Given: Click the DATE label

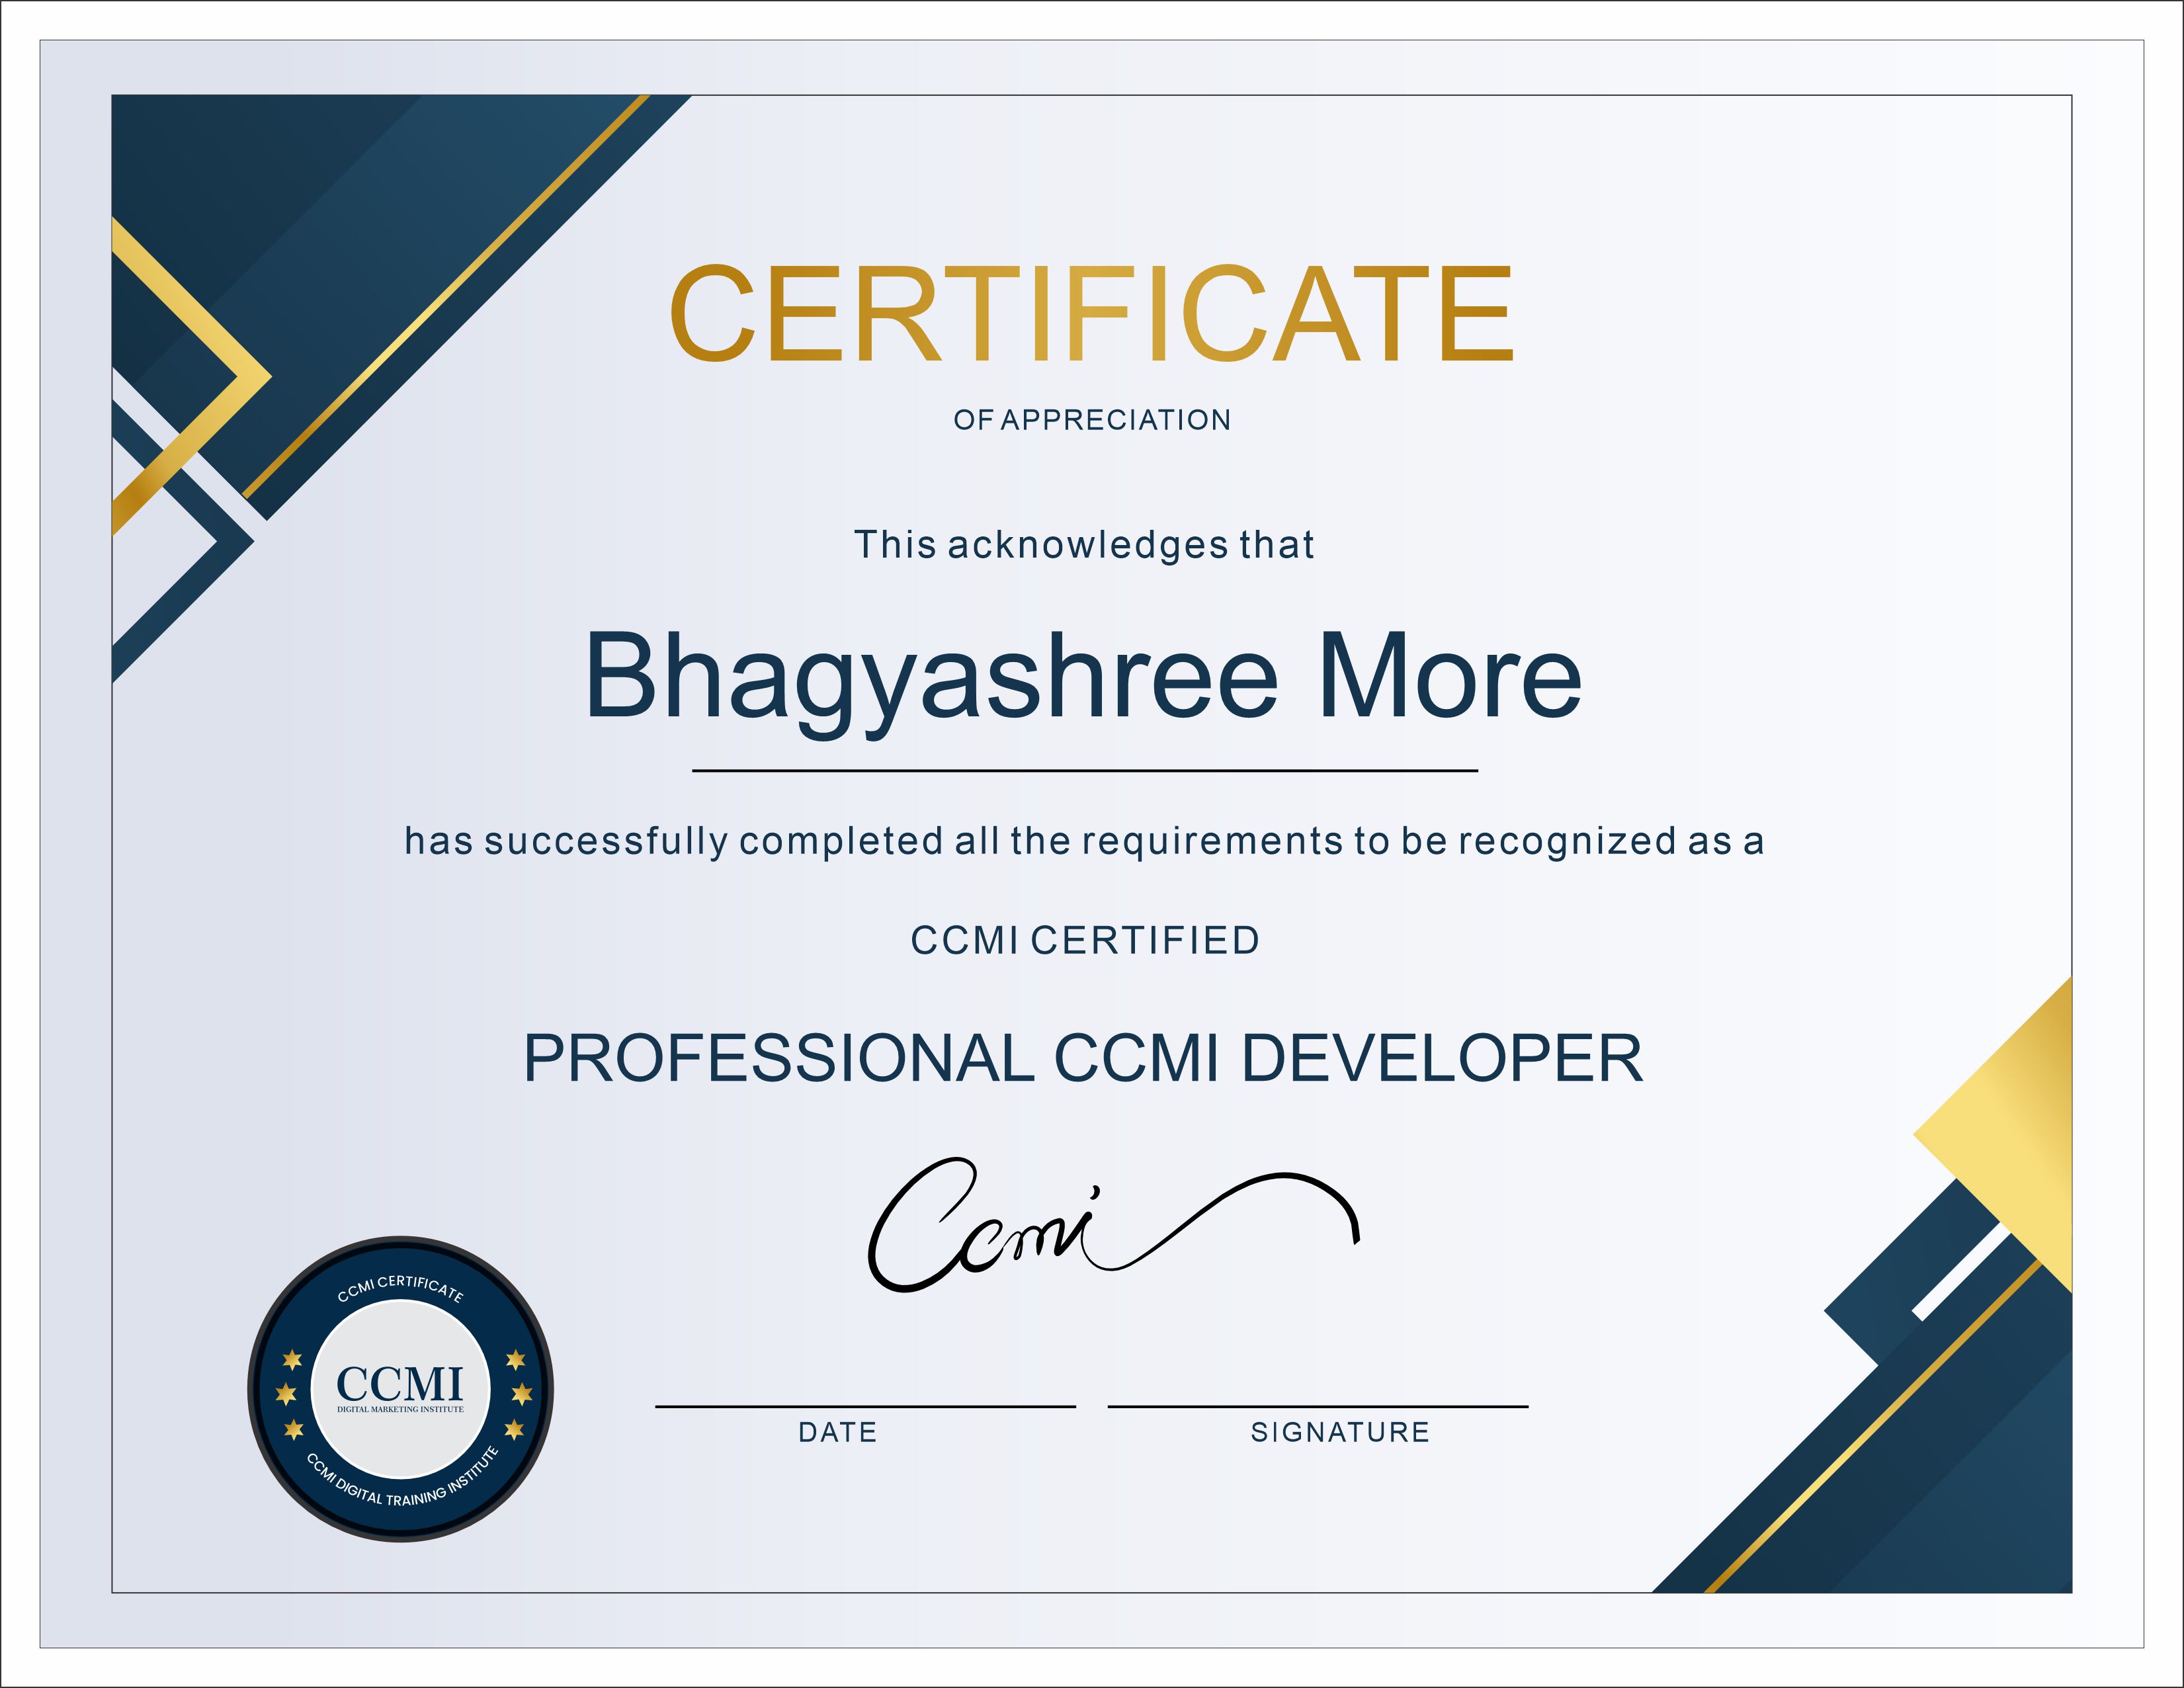Looking at the screenshot, I should pos(837,1432).
